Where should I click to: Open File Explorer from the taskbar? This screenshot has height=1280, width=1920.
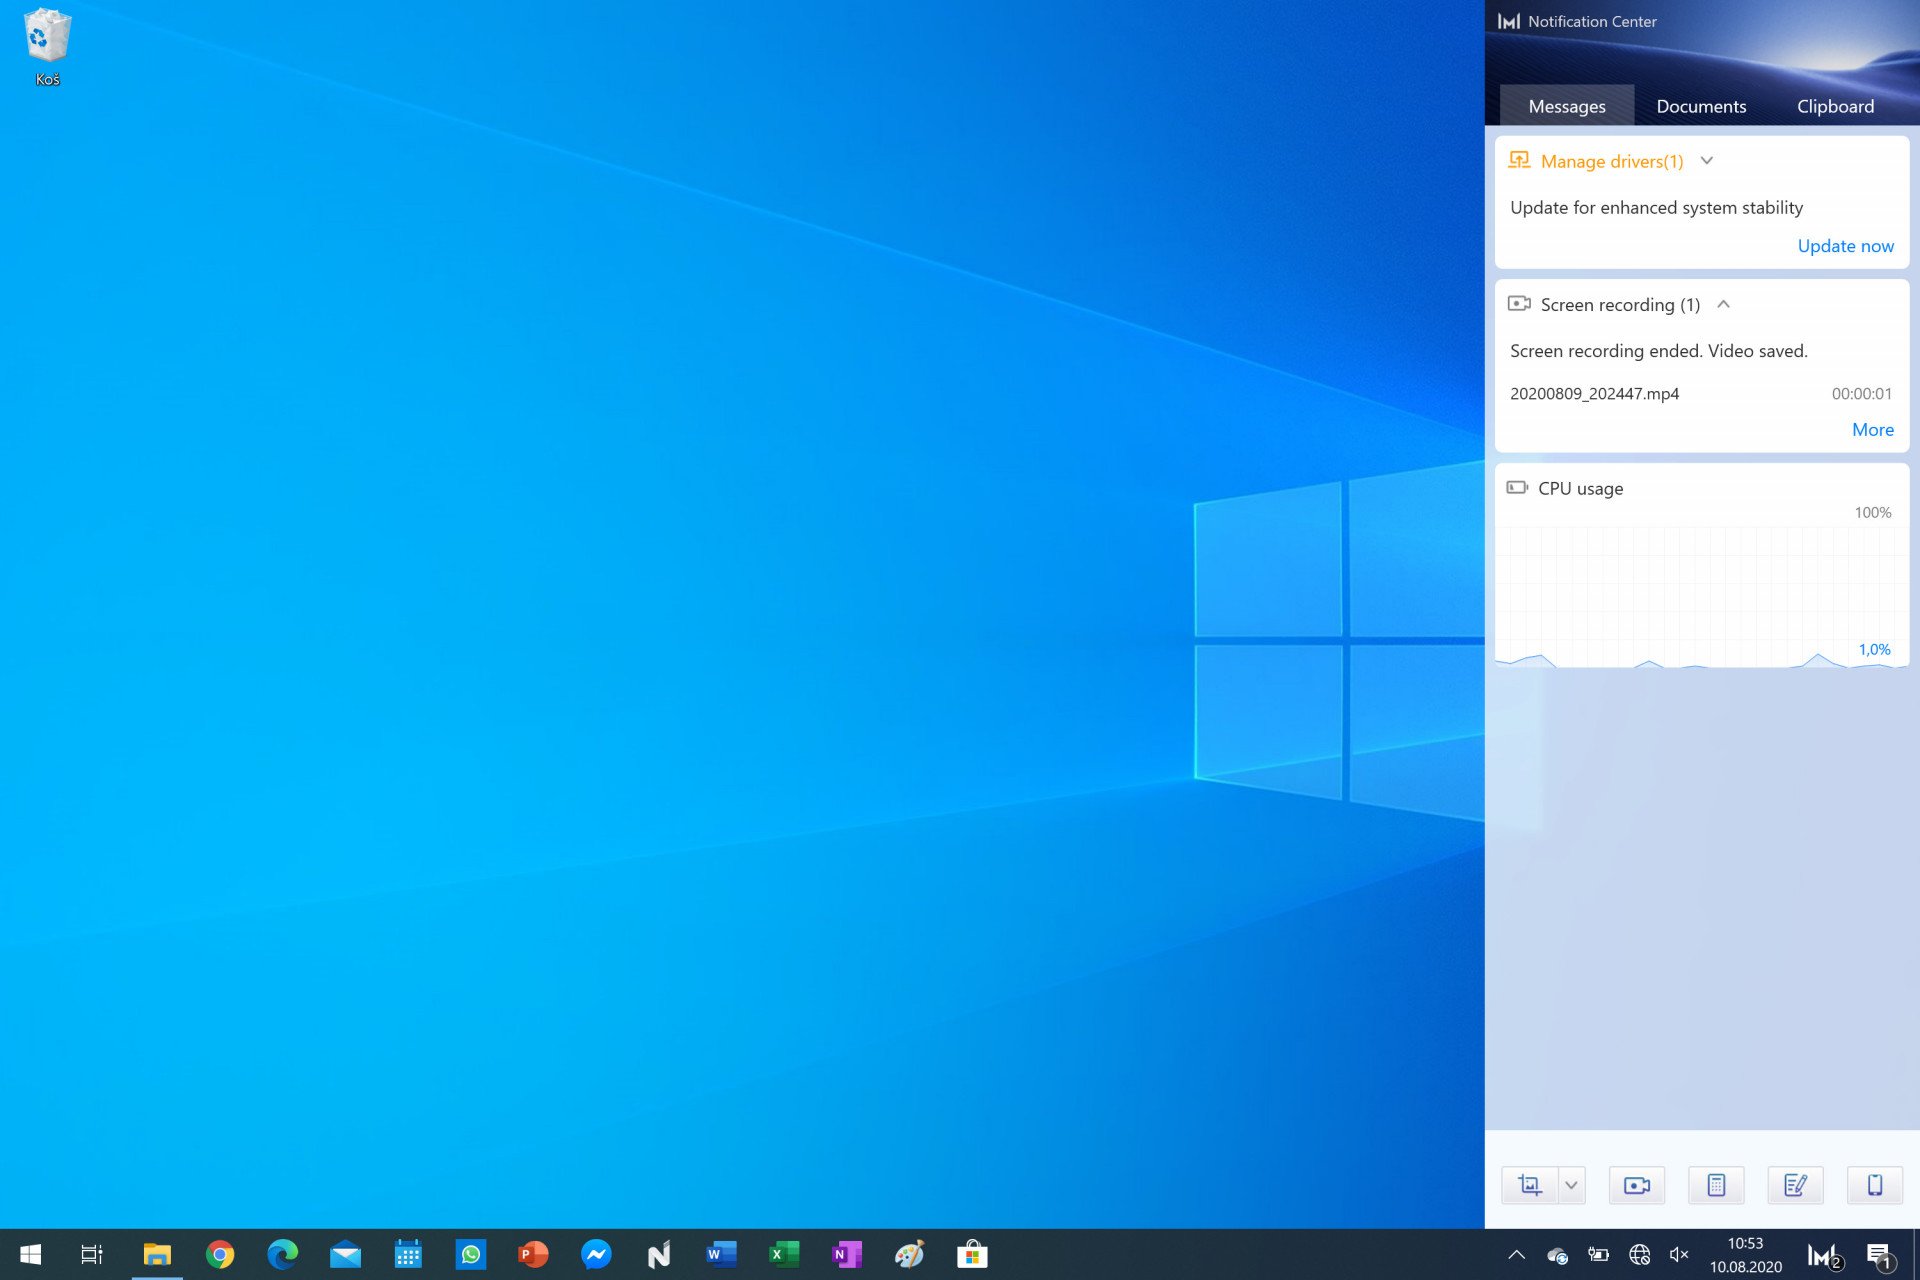157,1254
